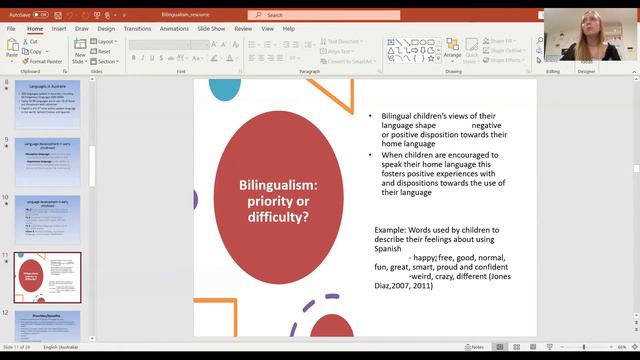Open the Shape Outline dropdown
The height and width of the screenshot is (360, 640).
504,51
